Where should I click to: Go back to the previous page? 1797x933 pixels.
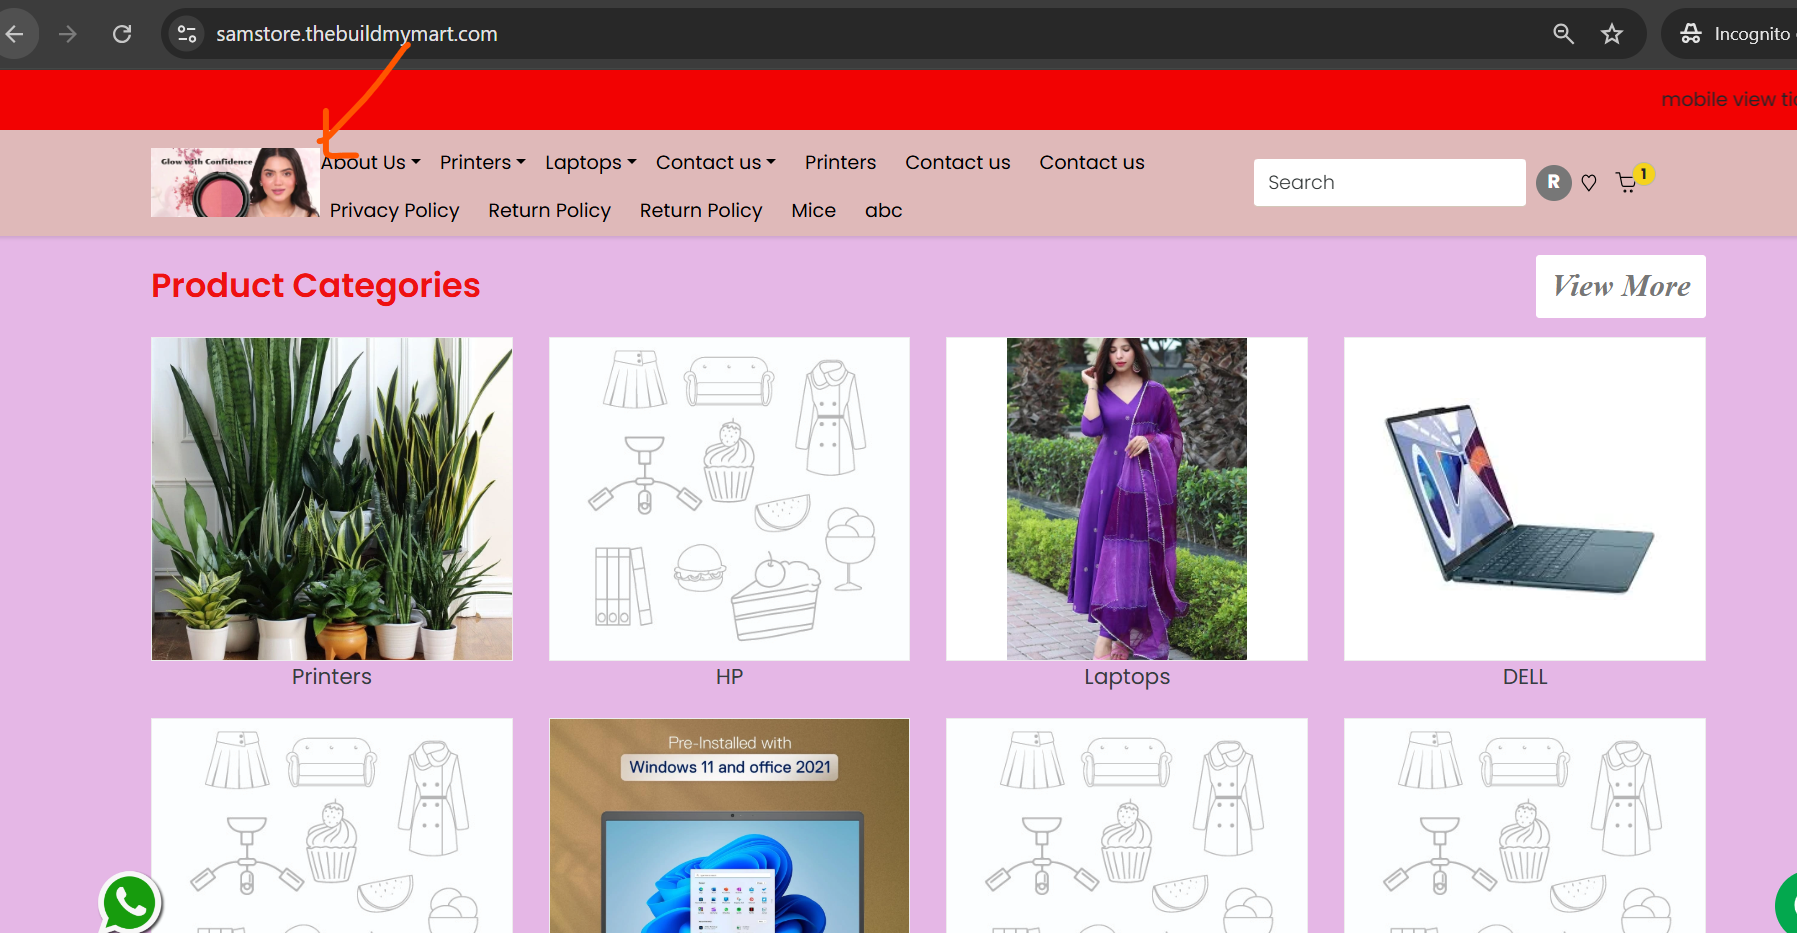[15, 34]
